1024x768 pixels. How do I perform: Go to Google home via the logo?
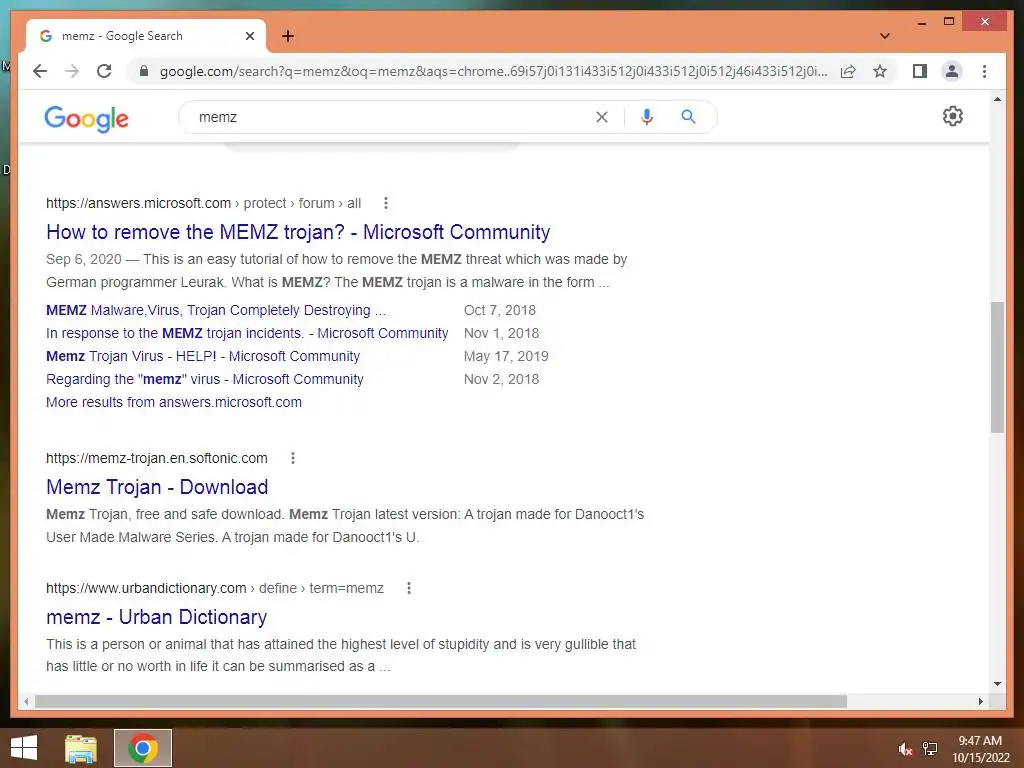pos(86,118)
